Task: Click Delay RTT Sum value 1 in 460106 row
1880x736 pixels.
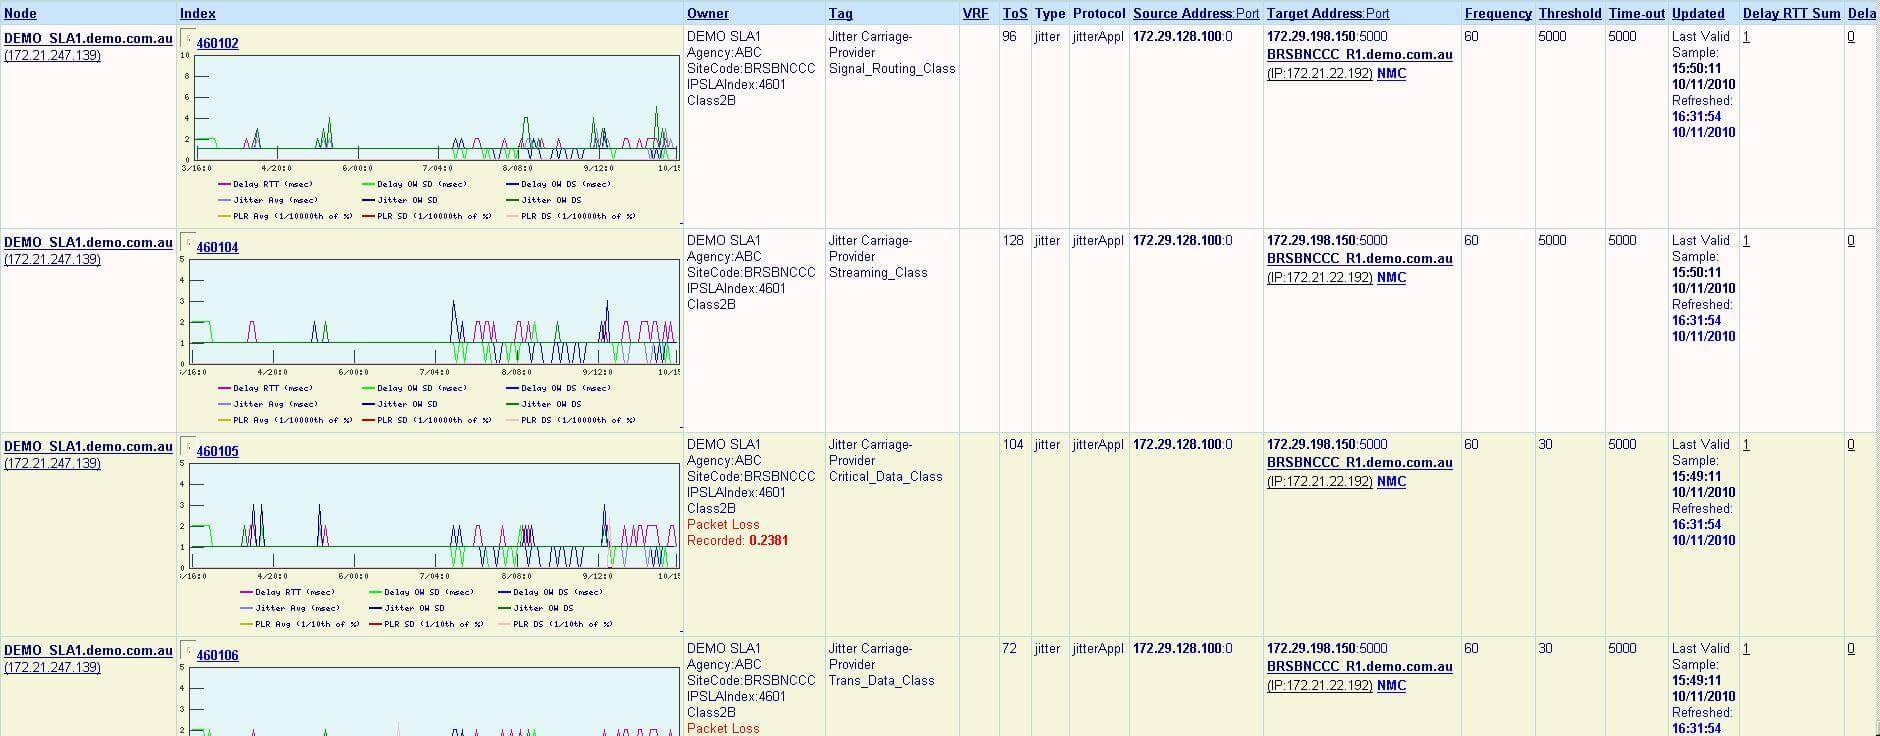Action: 1746,648
